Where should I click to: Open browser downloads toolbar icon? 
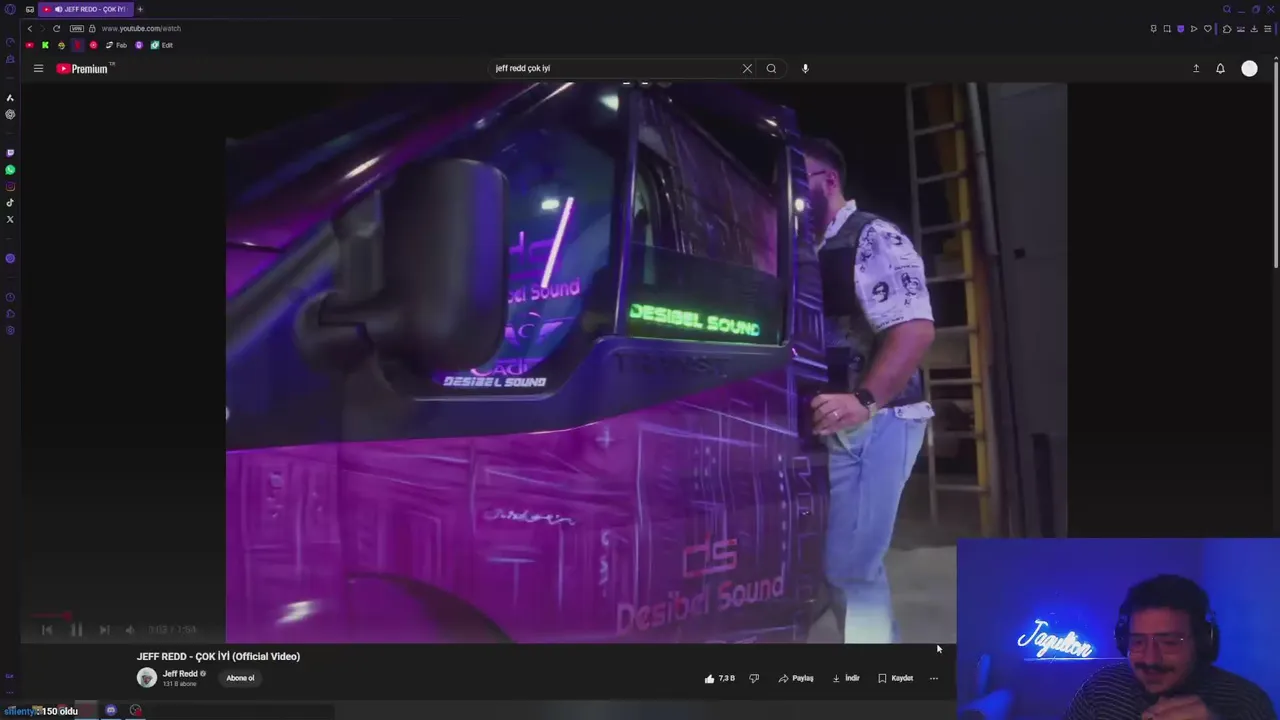point(1254,29)
